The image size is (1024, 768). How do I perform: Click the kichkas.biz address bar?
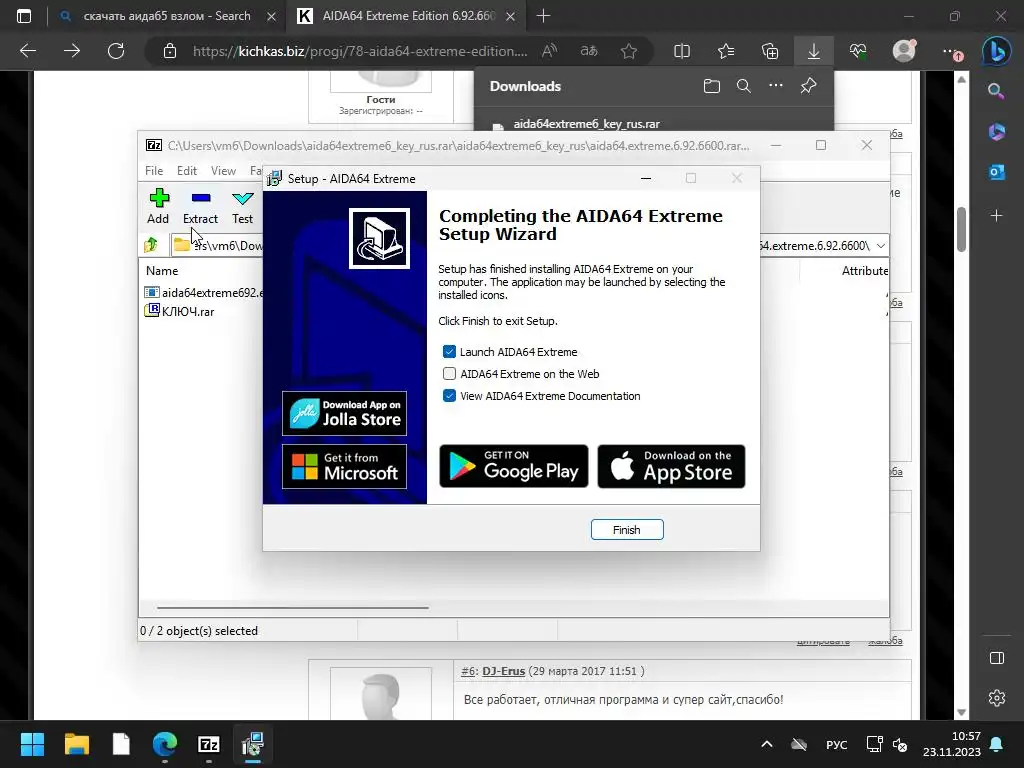pos(360,51)
